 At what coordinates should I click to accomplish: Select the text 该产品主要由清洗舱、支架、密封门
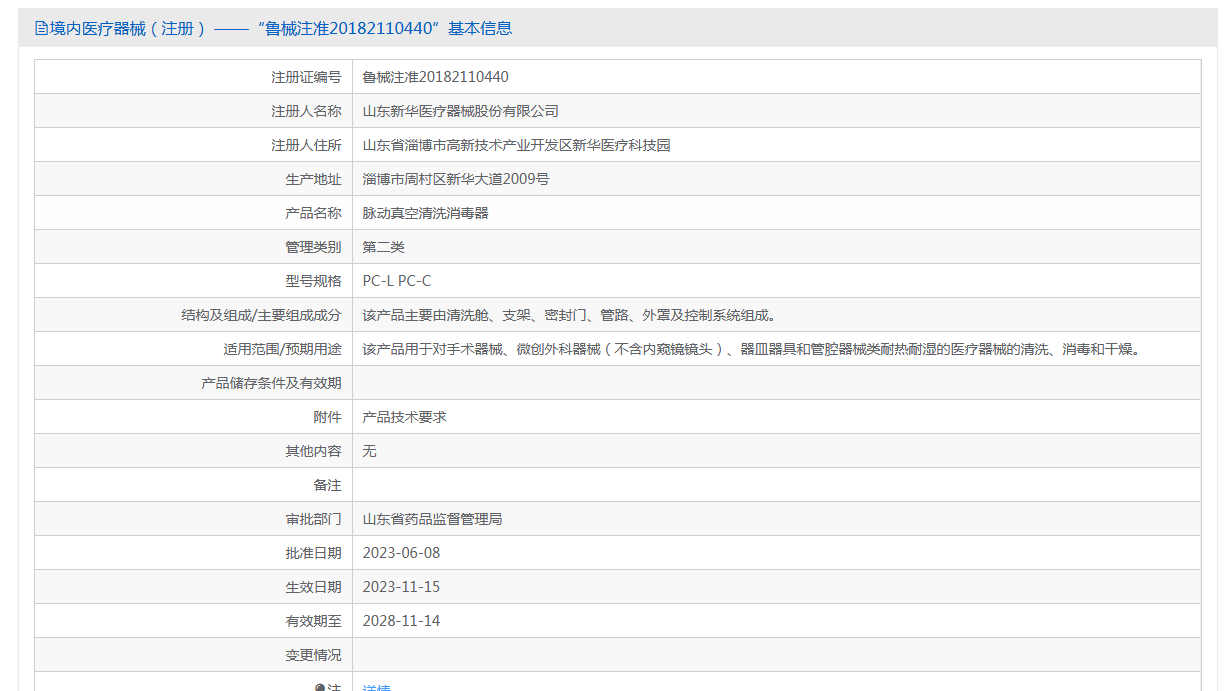tap(474, 315)
